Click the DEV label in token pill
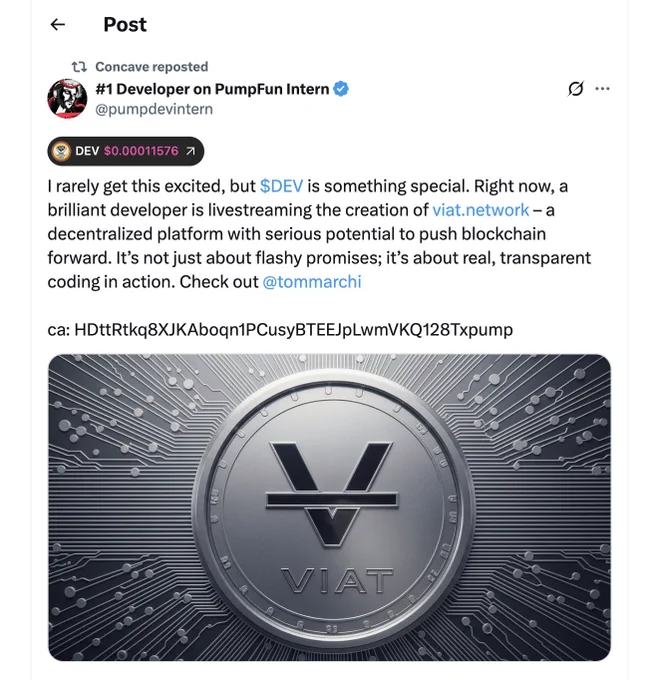This screenshot has height=680, width=656. pos(87,151)
